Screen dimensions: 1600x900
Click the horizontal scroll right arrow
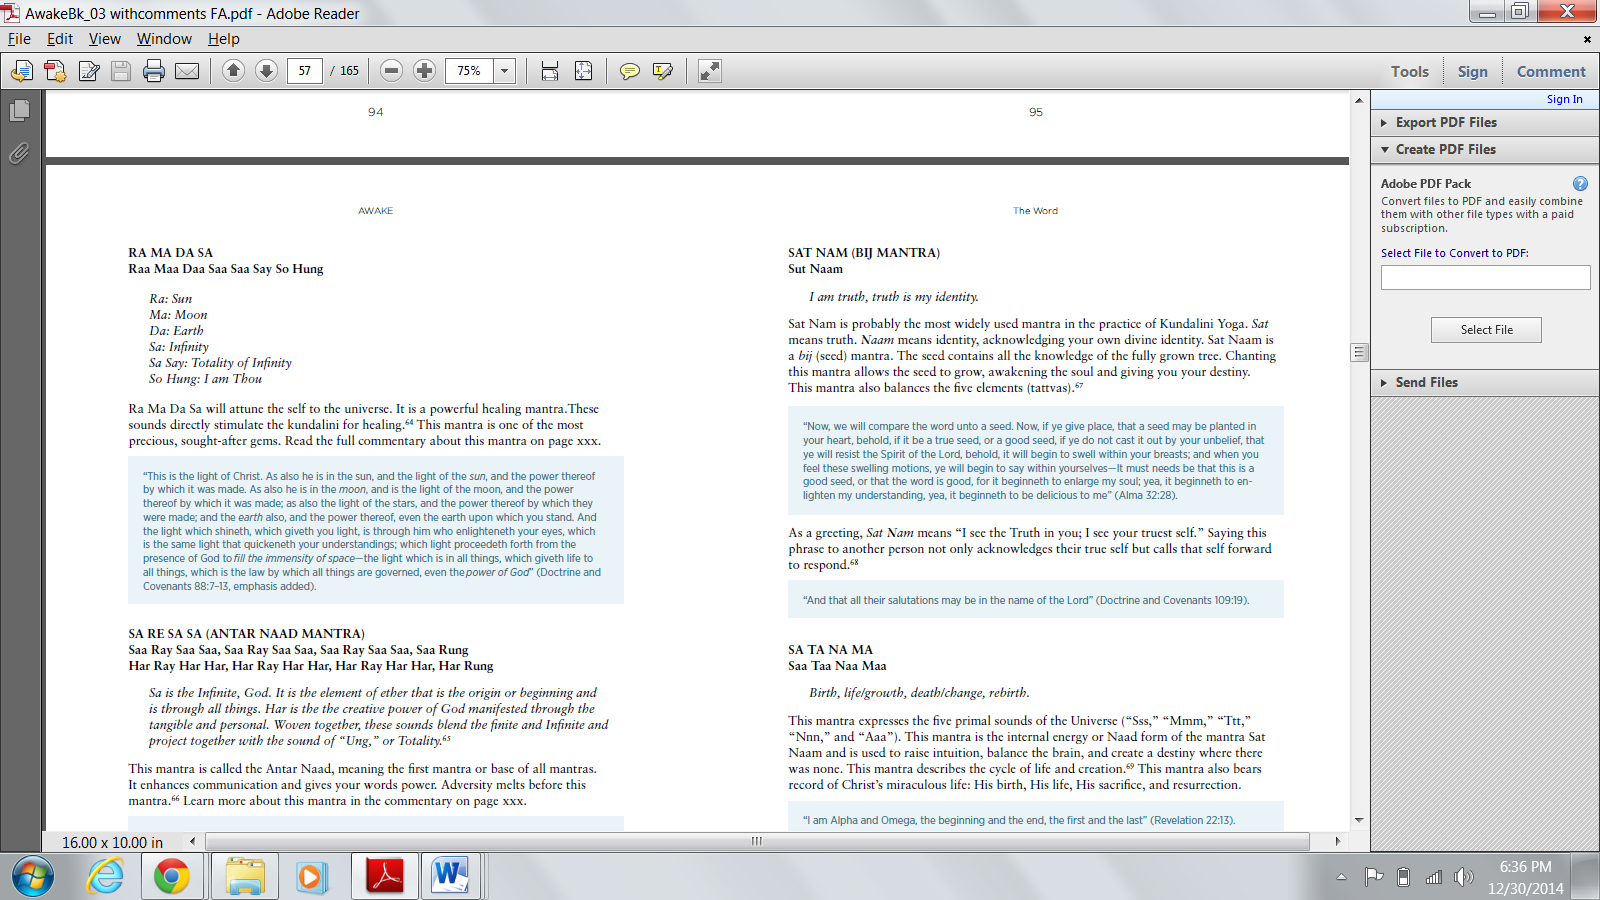click(1338, 841)
